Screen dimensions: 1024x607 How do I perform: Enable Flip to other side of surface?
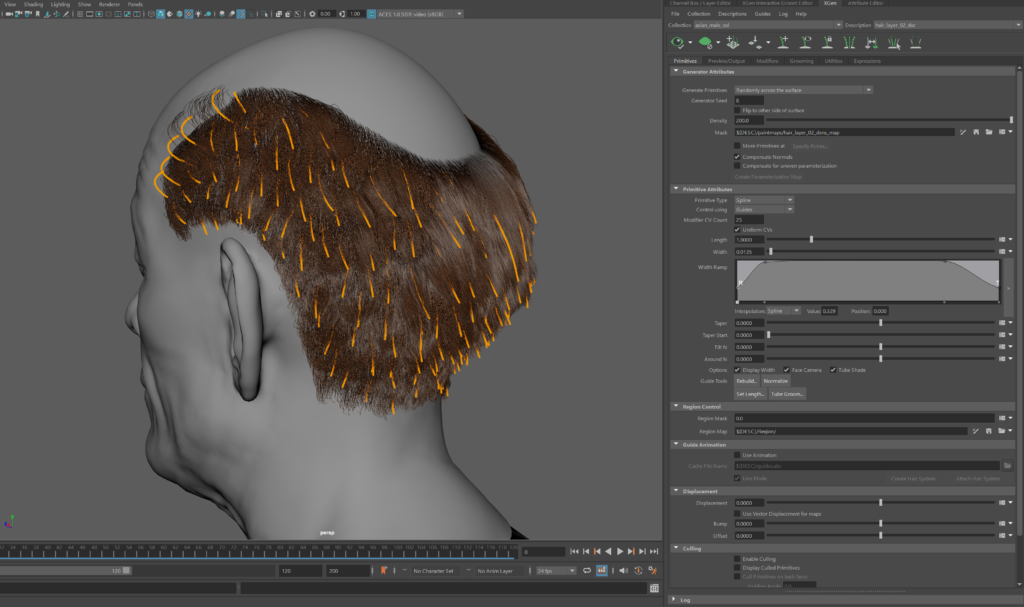point(738,110)
